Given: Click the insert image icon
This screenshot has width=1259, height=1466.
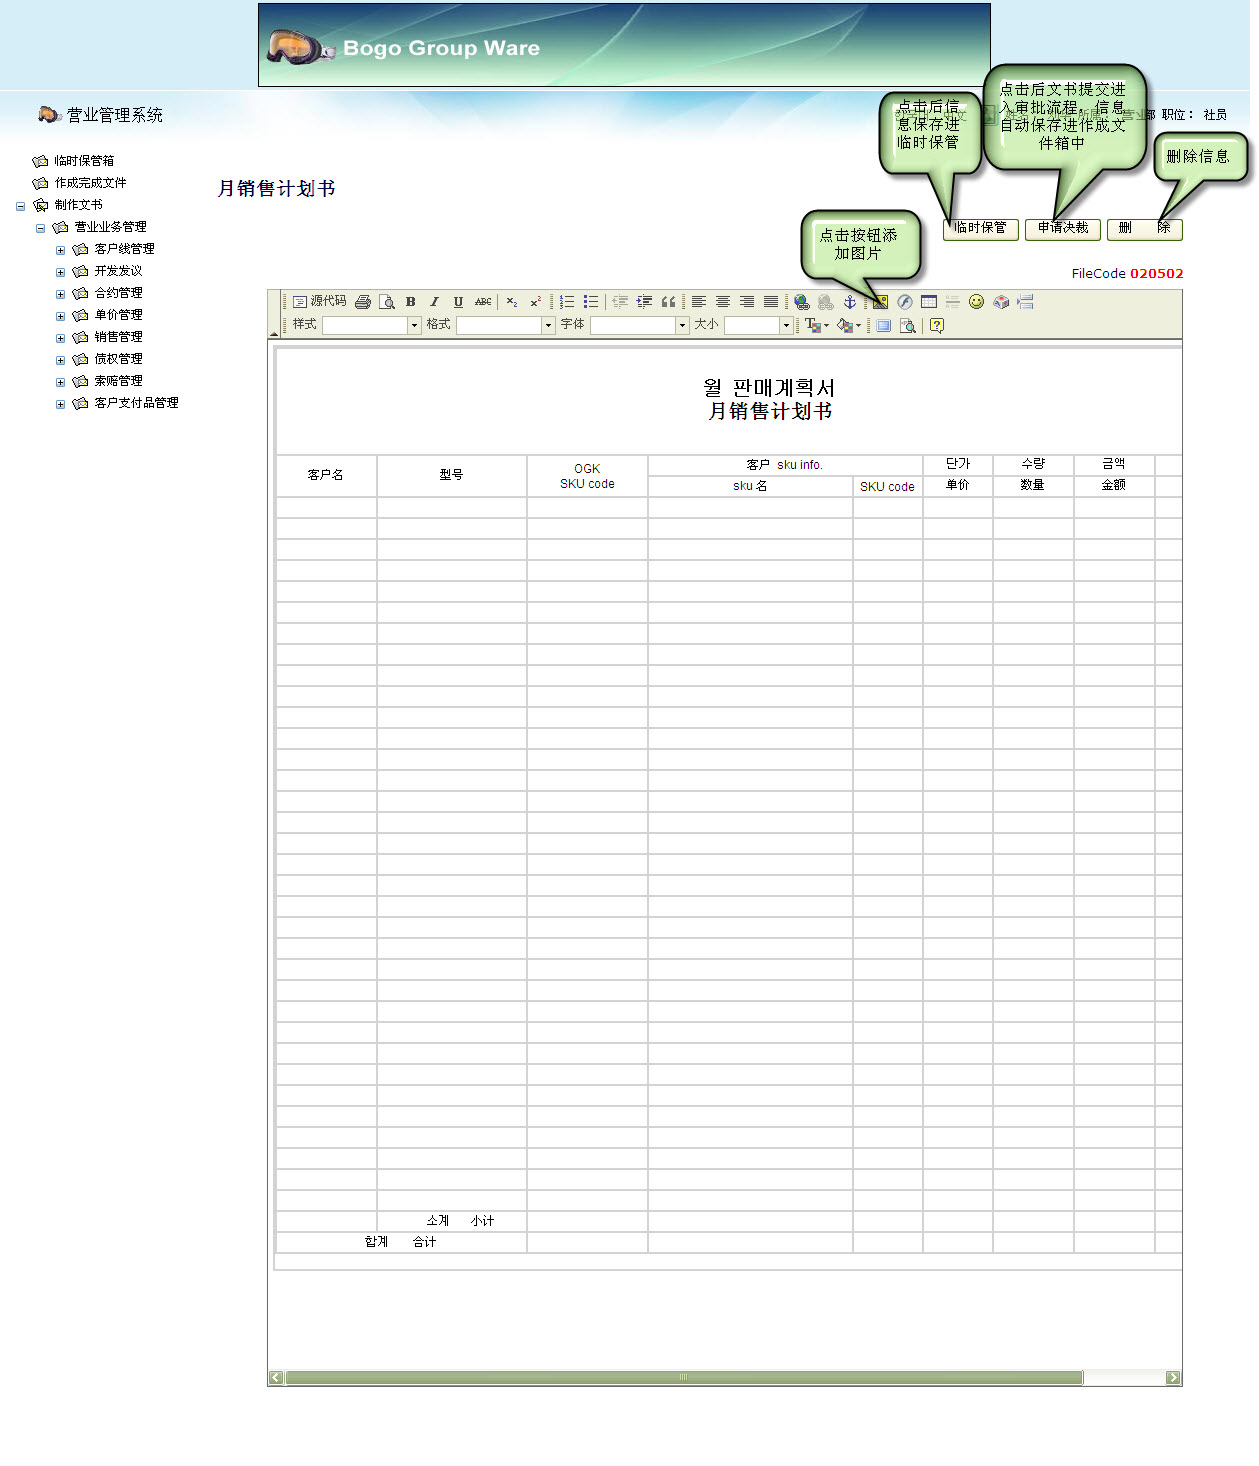Looking at the screenshot, I should coord(880,302).
